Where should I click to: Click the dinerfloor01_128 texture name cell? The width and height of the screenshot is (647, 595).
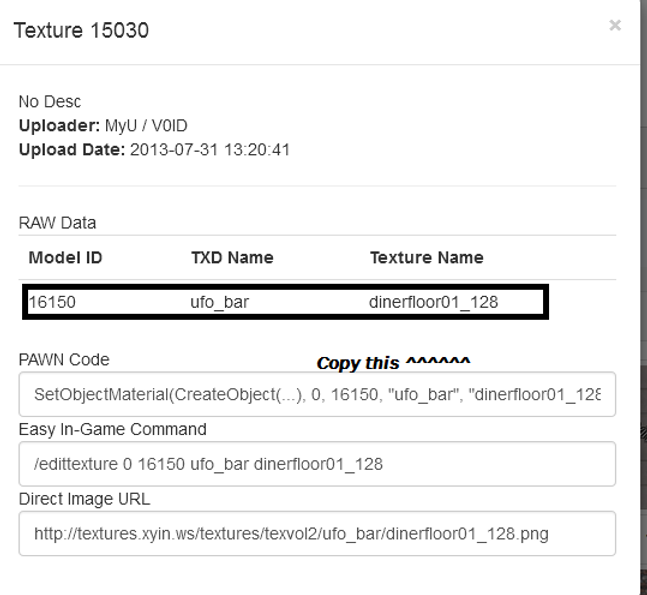click(x=427, y=302)
